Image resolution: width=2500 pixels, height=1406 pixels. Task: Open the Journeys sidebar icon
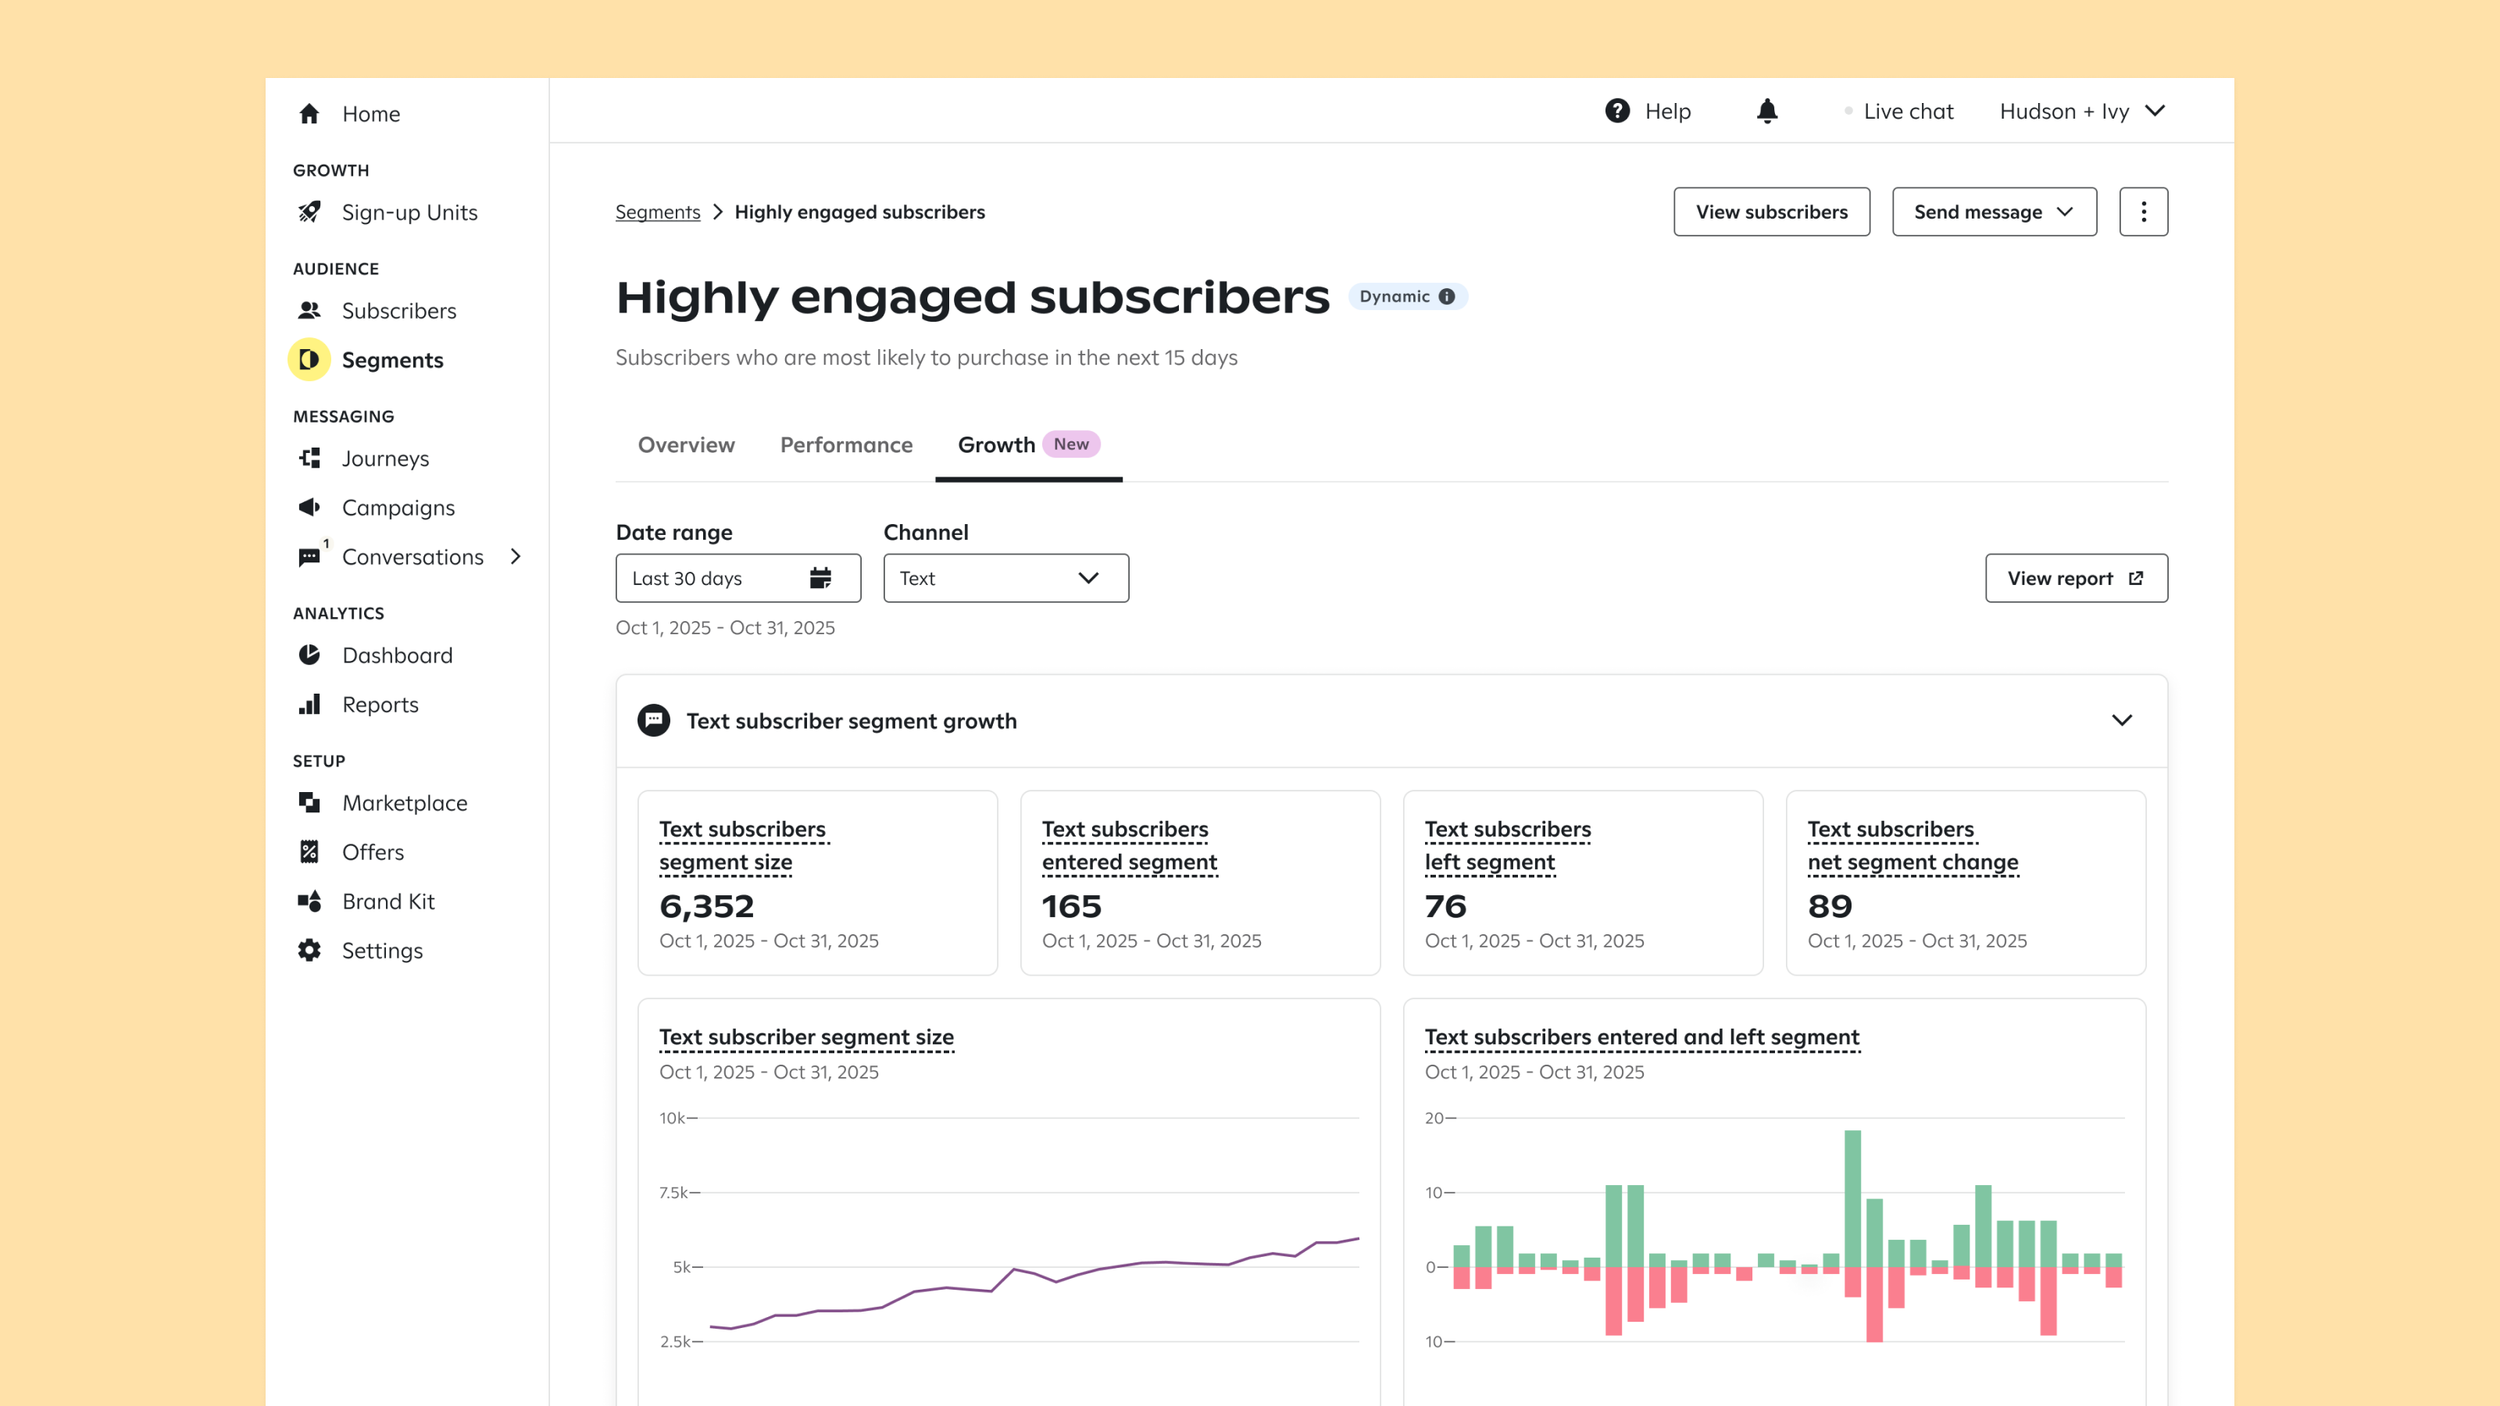[310, 458]
